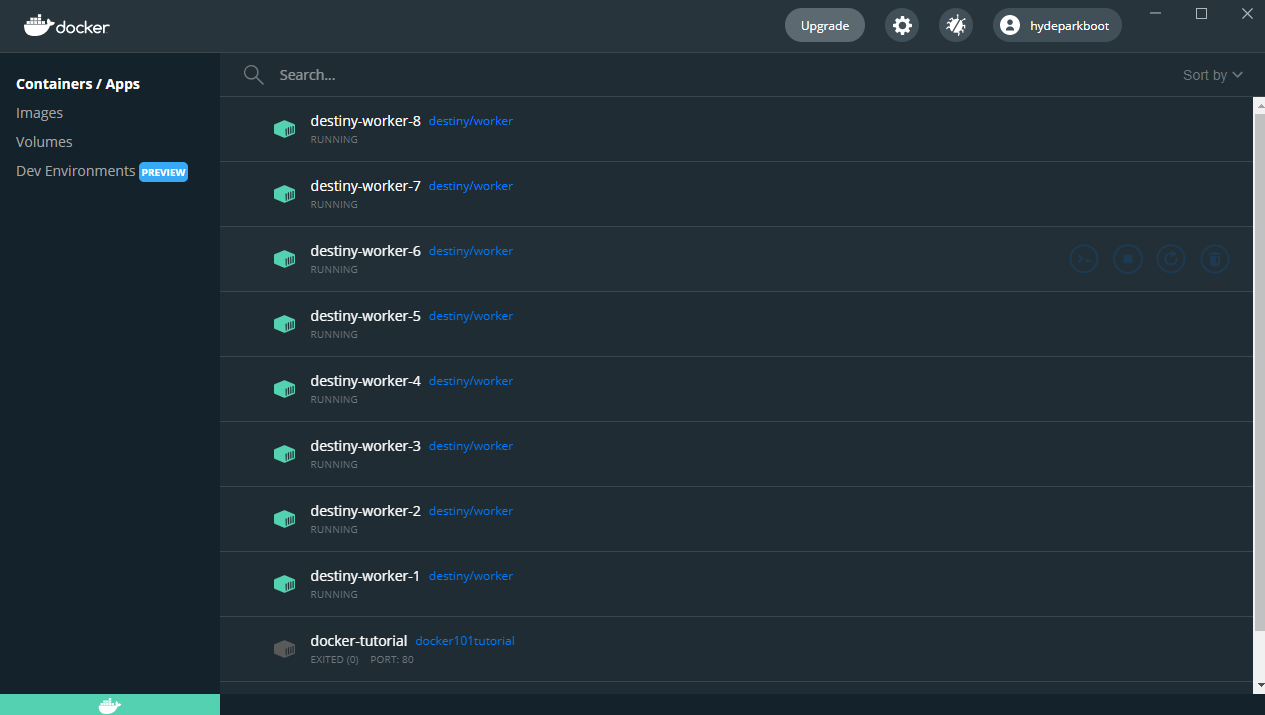1265x715 pixels.
Task: Delete the destiny-worker-6 container
Action: pos(1215,259)
